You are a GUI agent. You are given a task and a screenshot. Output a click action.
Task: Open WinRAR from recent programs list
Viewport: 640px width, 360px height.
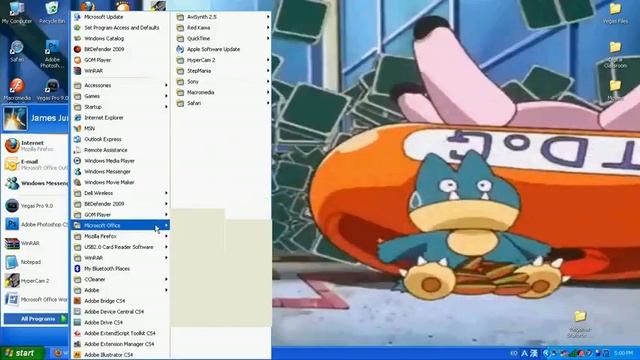[36, 243]
